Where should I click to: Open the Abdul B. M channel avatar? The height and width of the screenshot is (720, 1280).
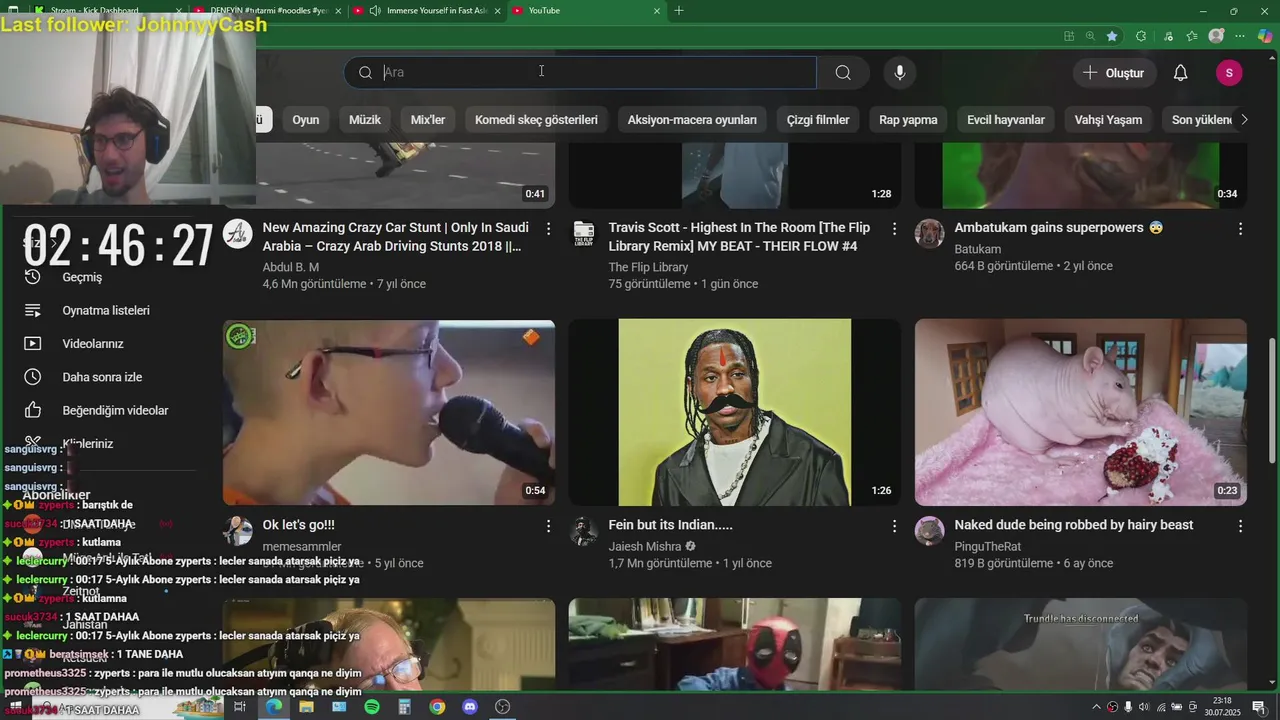(238, 234)
